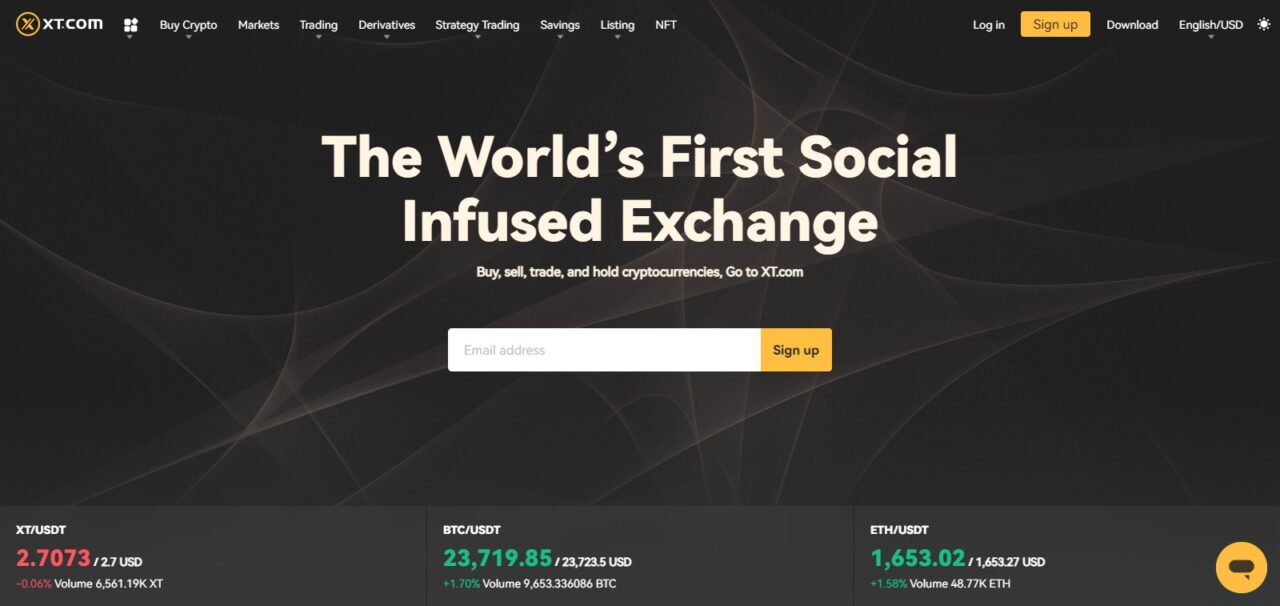Open the Savings menu
The width and height of the screenshot is (1280, 606).
coord(559,25)
